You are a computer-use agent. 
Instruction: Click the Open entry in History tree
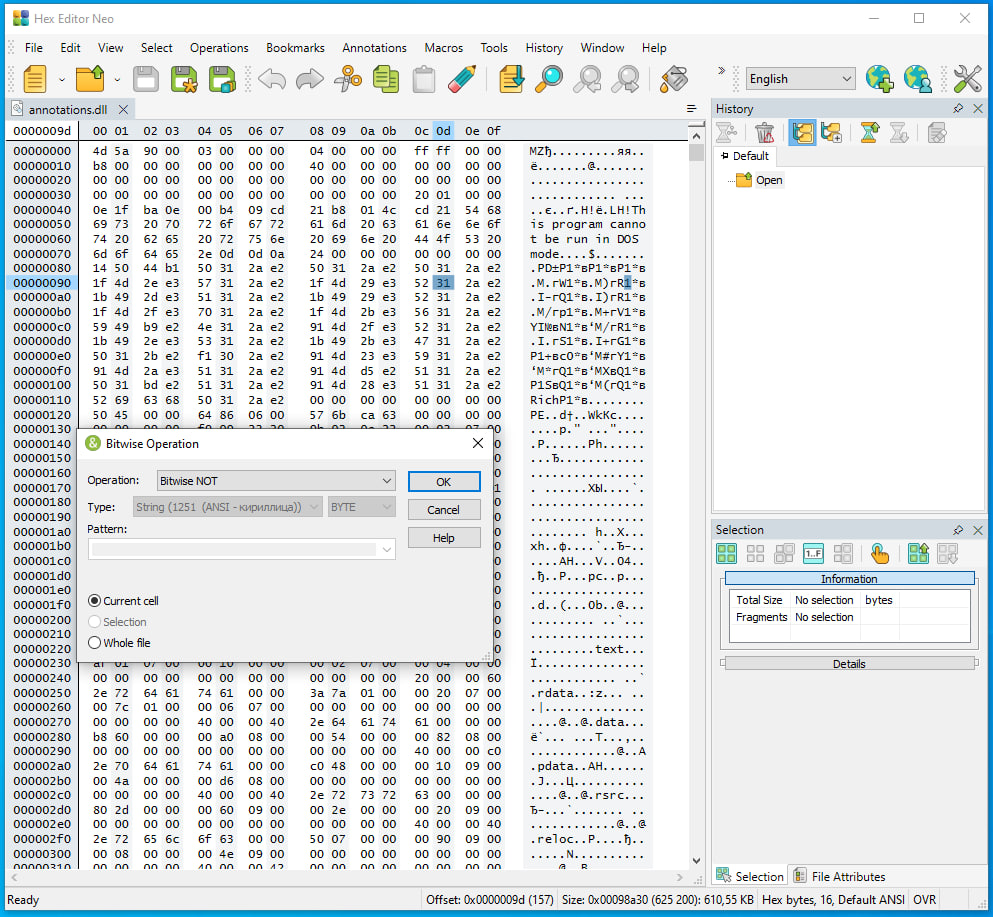coord(768,180)
